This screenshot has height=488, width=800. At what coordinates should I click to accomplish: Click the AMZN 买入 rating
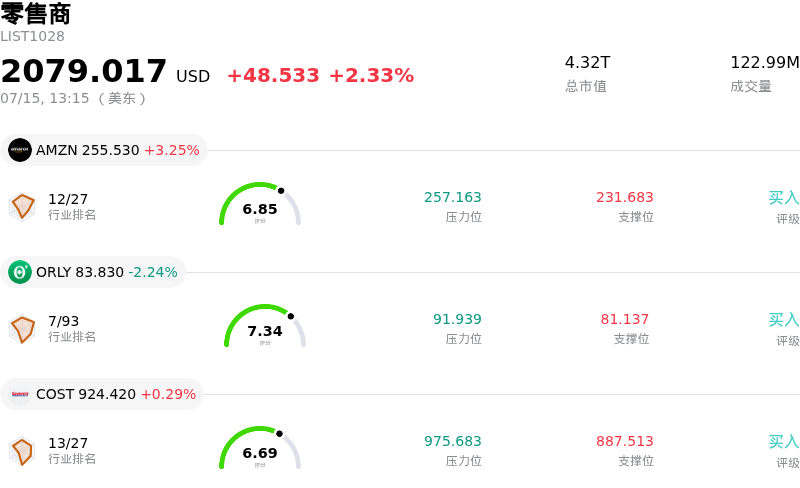coord(784,198)
